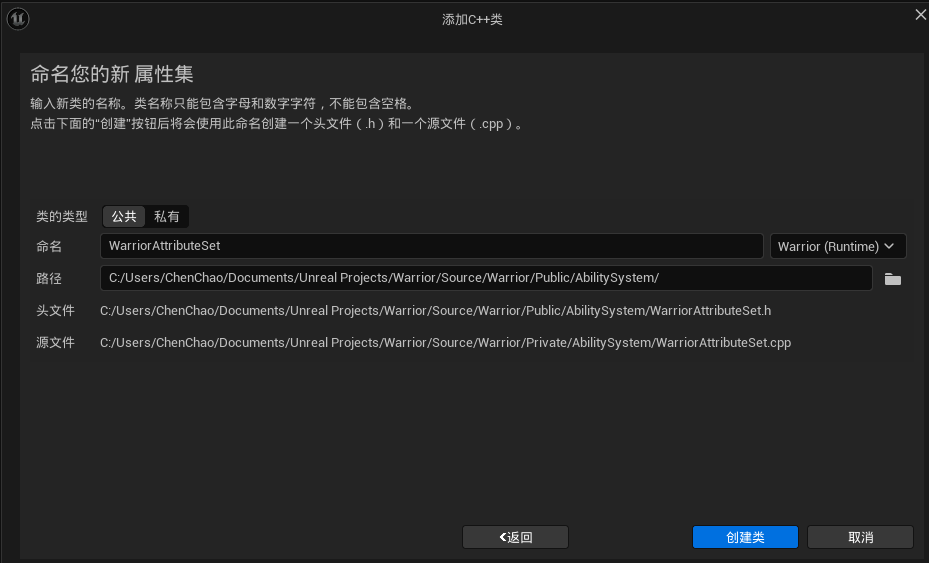Click the 取消 cancel button
Viewport: 929px width, 563px height.
pyautogui.click(x=860, y=537)
